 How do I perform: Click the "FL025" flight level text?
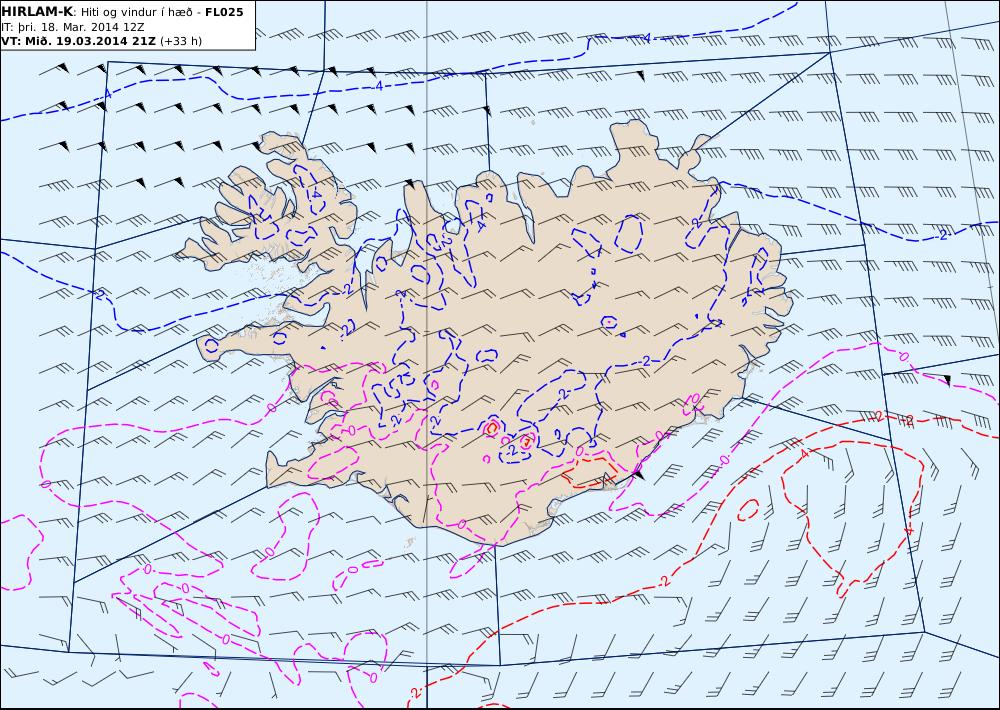click(224, 12)
